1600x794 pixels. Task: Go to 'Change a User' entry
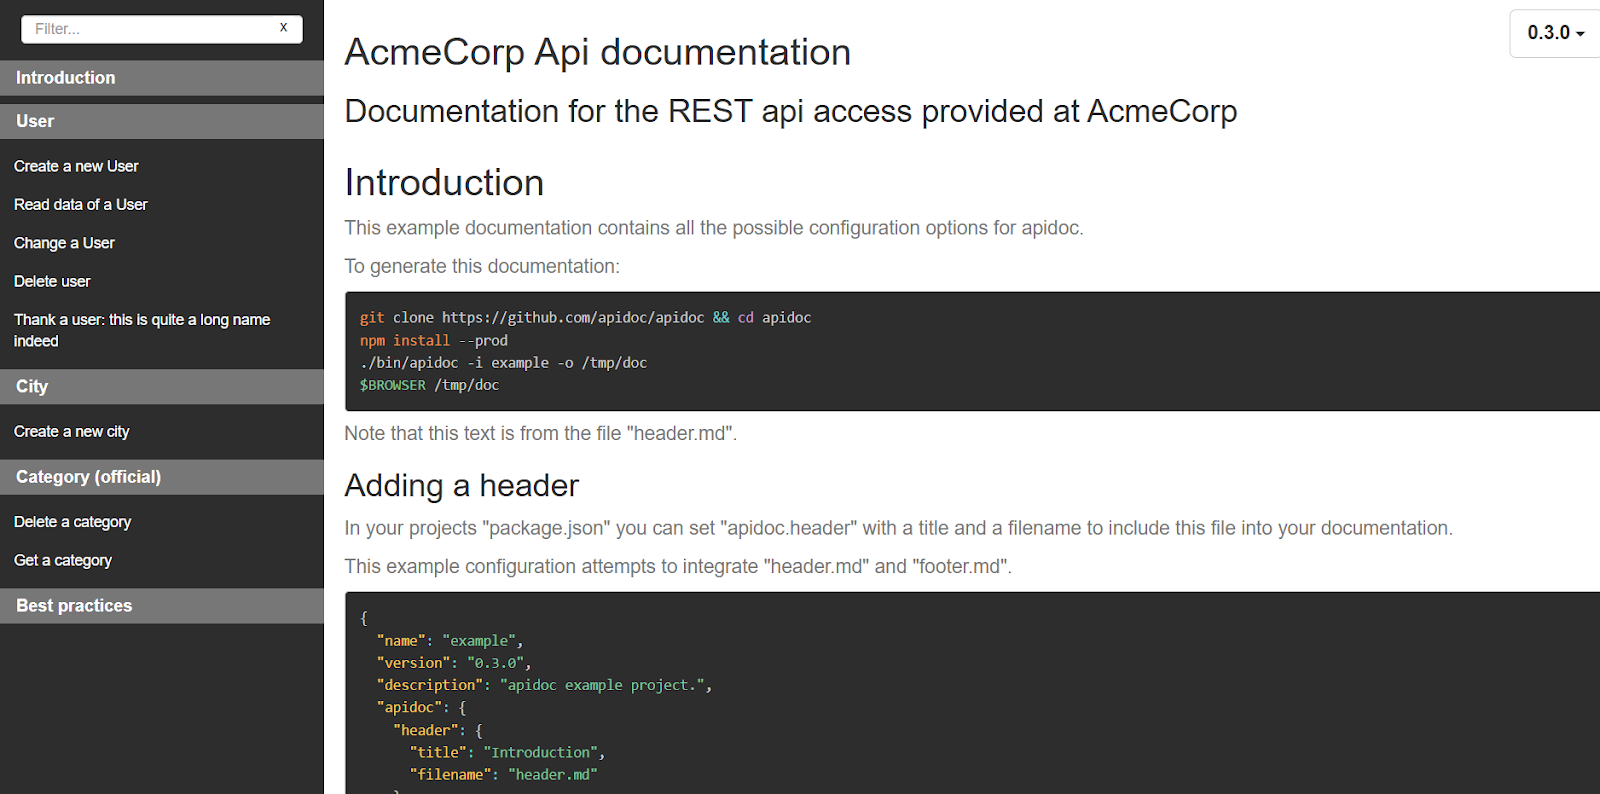[64, 243]
